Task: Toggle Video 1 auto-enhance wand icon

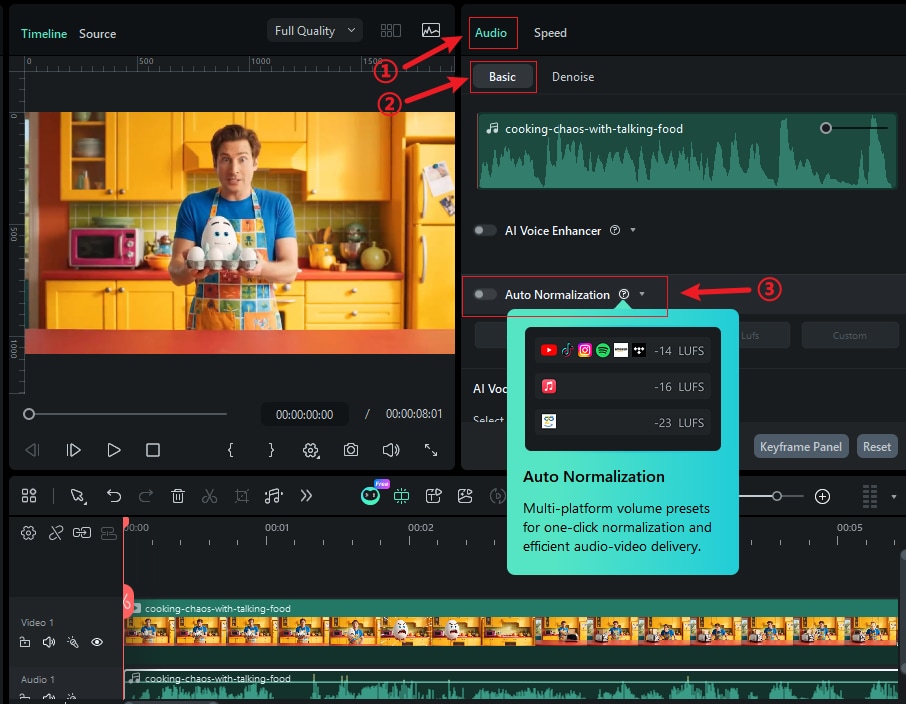Action: [73, 642]
